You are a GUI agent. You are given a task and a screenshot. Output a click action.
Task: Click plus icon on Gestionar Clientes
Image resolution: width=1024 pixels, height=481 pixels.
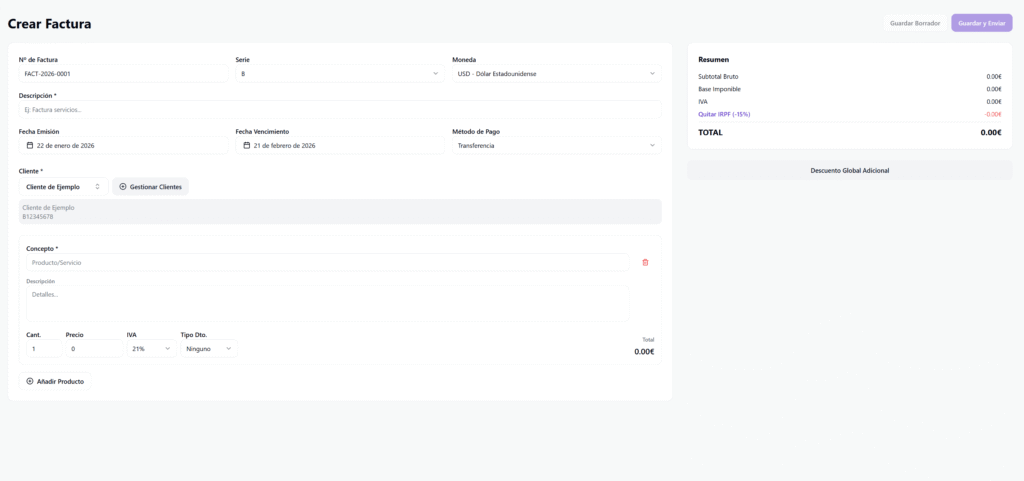(123, 186)
